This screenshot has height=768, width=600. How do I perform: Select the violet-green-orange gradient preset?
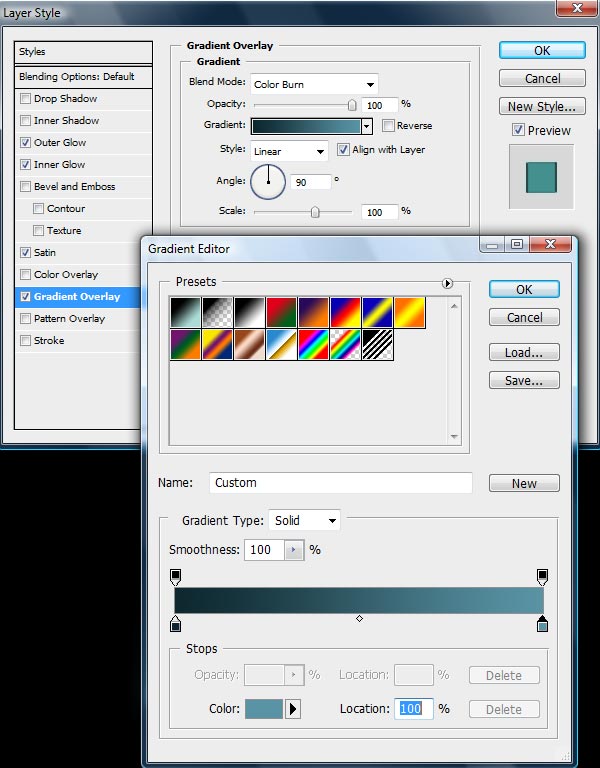click(185, 344)
